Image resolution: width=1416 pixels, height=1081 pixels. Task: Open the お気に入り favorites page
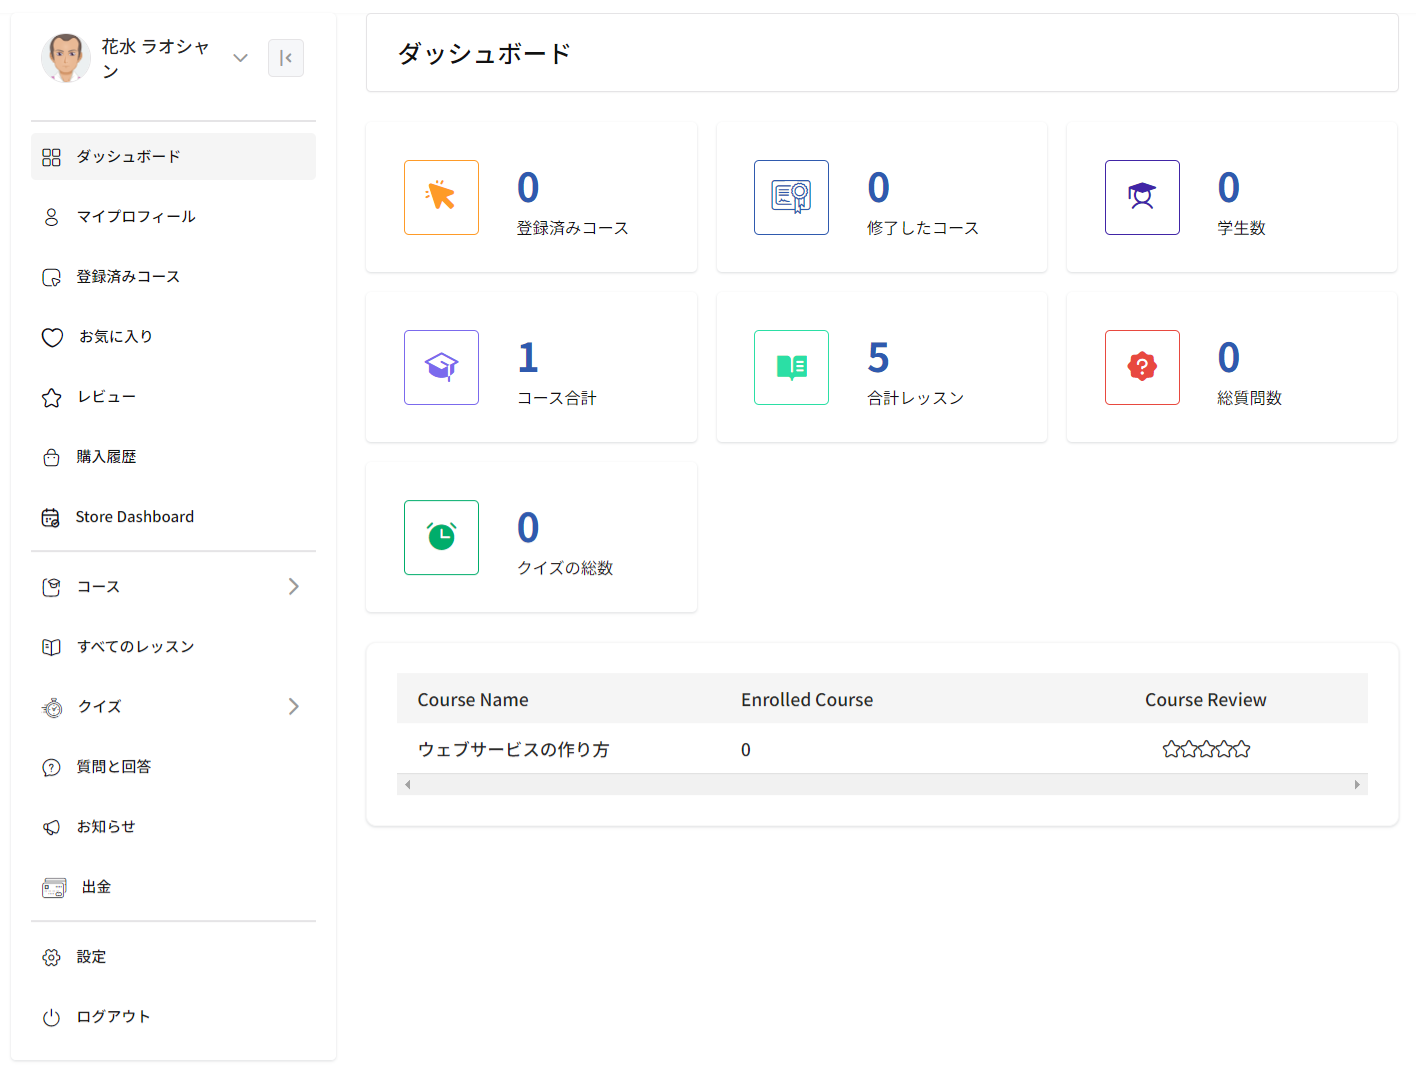pos(116,337)
